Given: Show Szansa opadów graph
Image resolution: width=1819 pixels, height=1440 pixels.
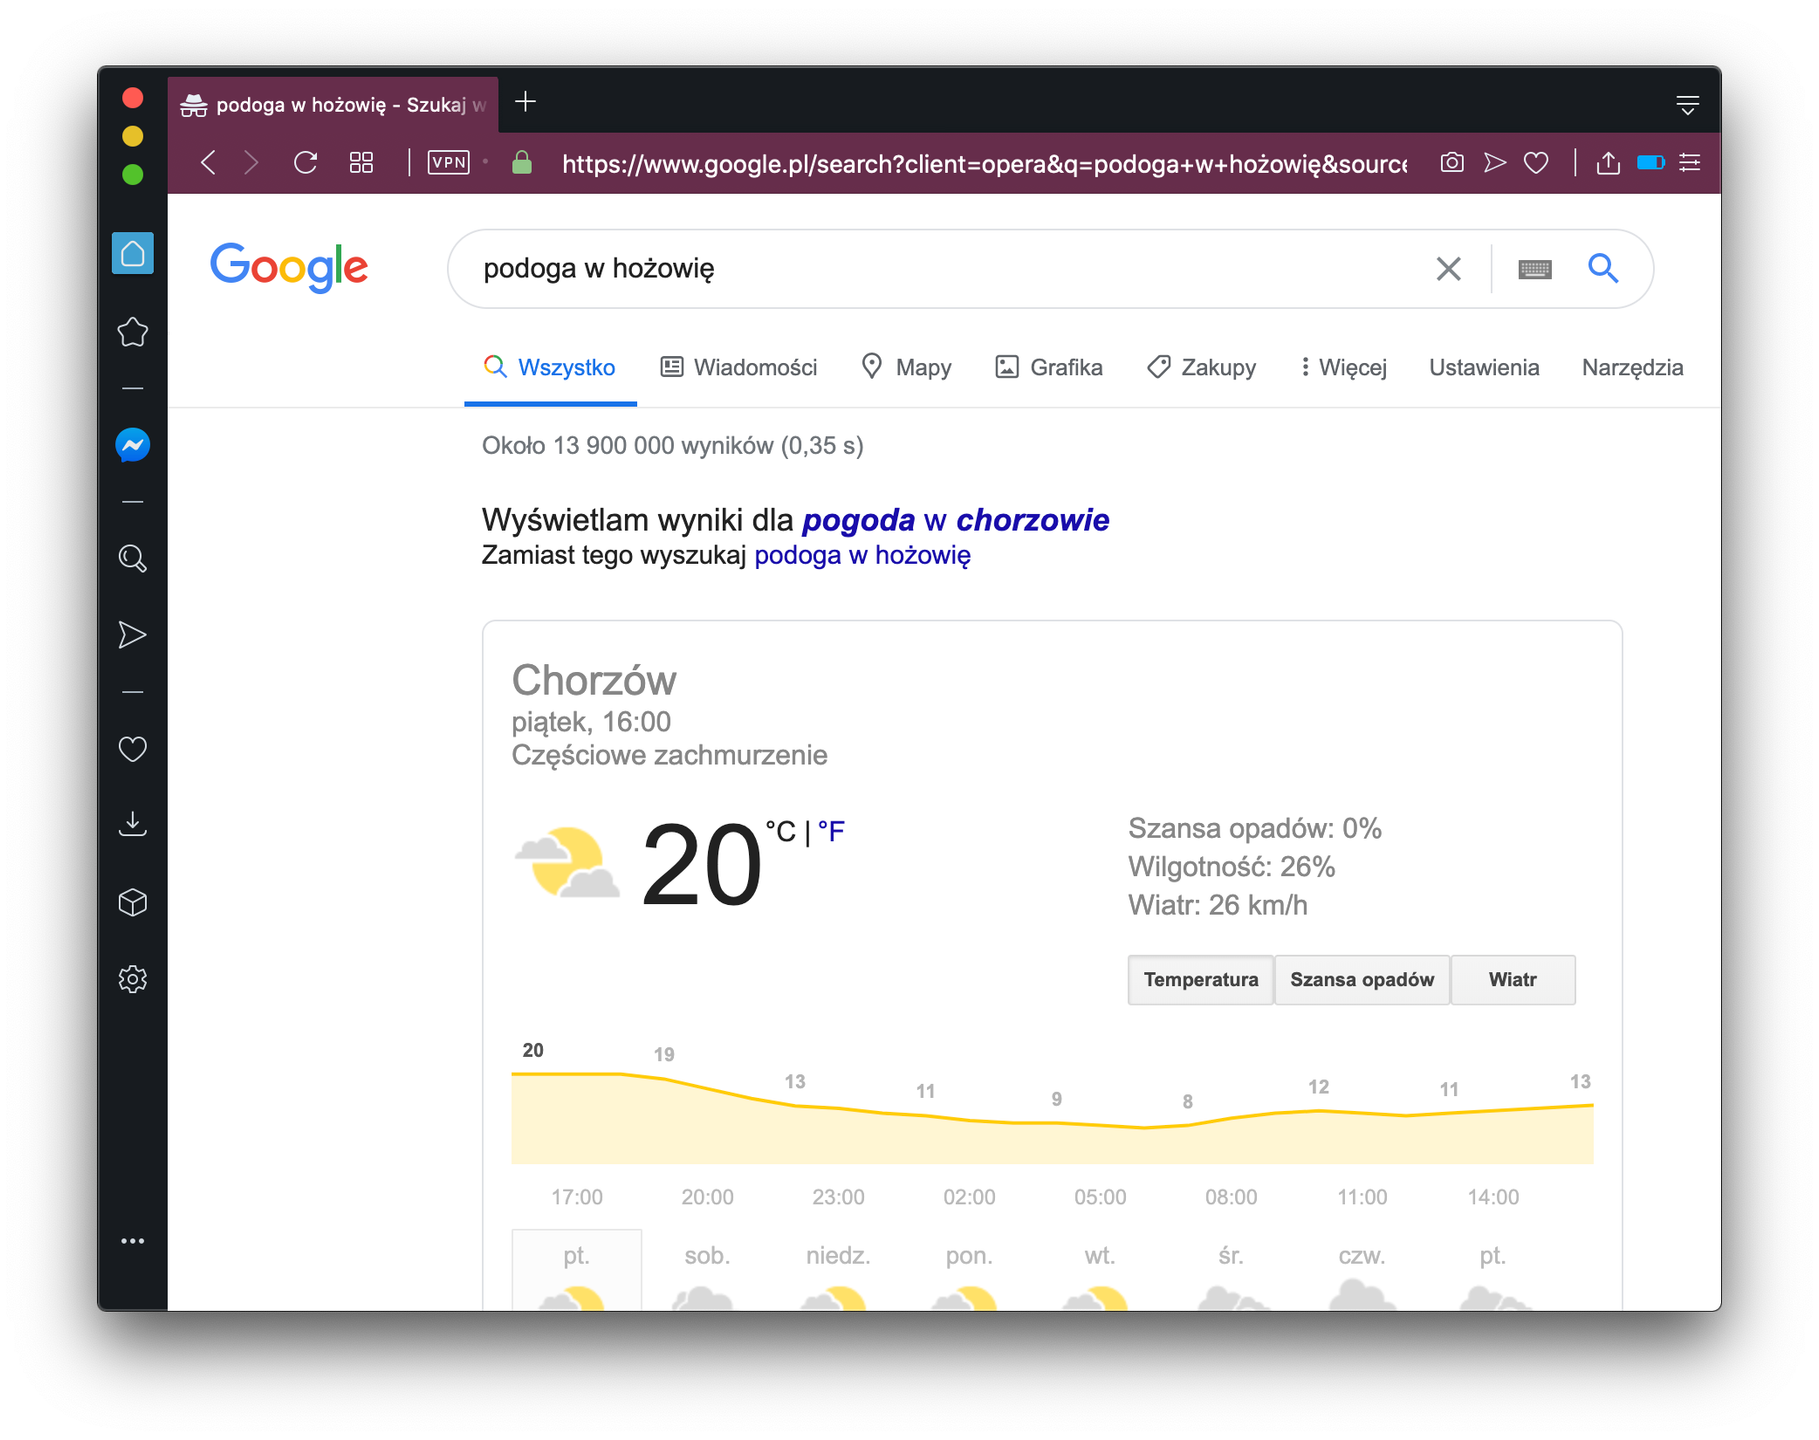Looking at the screenshot, I should pos(1361,980).
